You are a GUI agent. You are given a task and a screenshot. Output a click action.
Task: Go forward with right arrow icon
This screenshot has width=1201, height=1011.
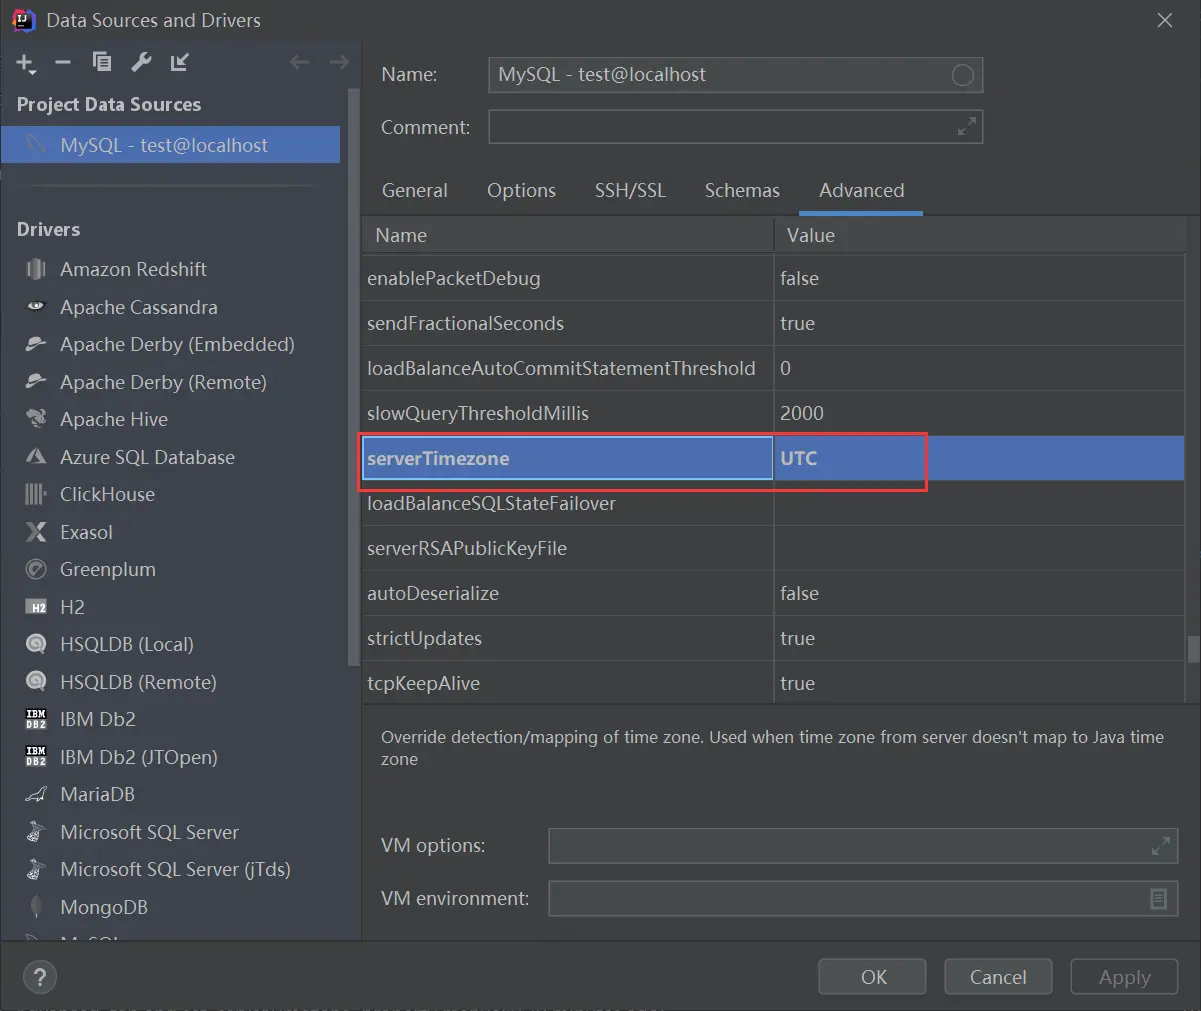[339, 62]
